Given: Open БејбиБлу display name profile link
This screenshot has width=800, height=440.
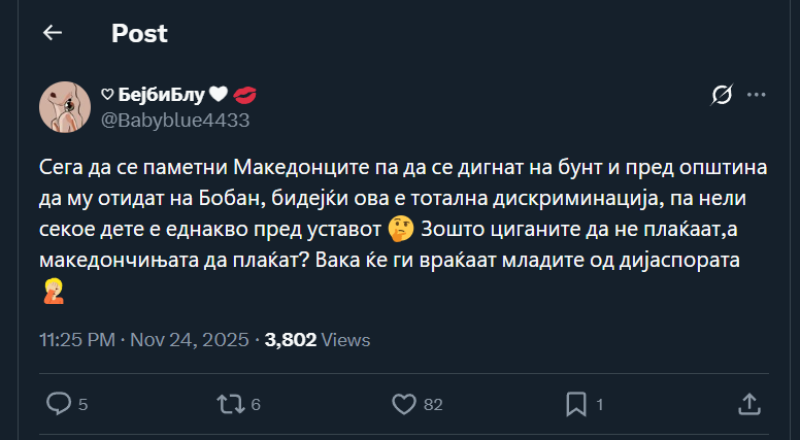Looking at the screenshot, I should pyautogui.click(x=161, y=95).
